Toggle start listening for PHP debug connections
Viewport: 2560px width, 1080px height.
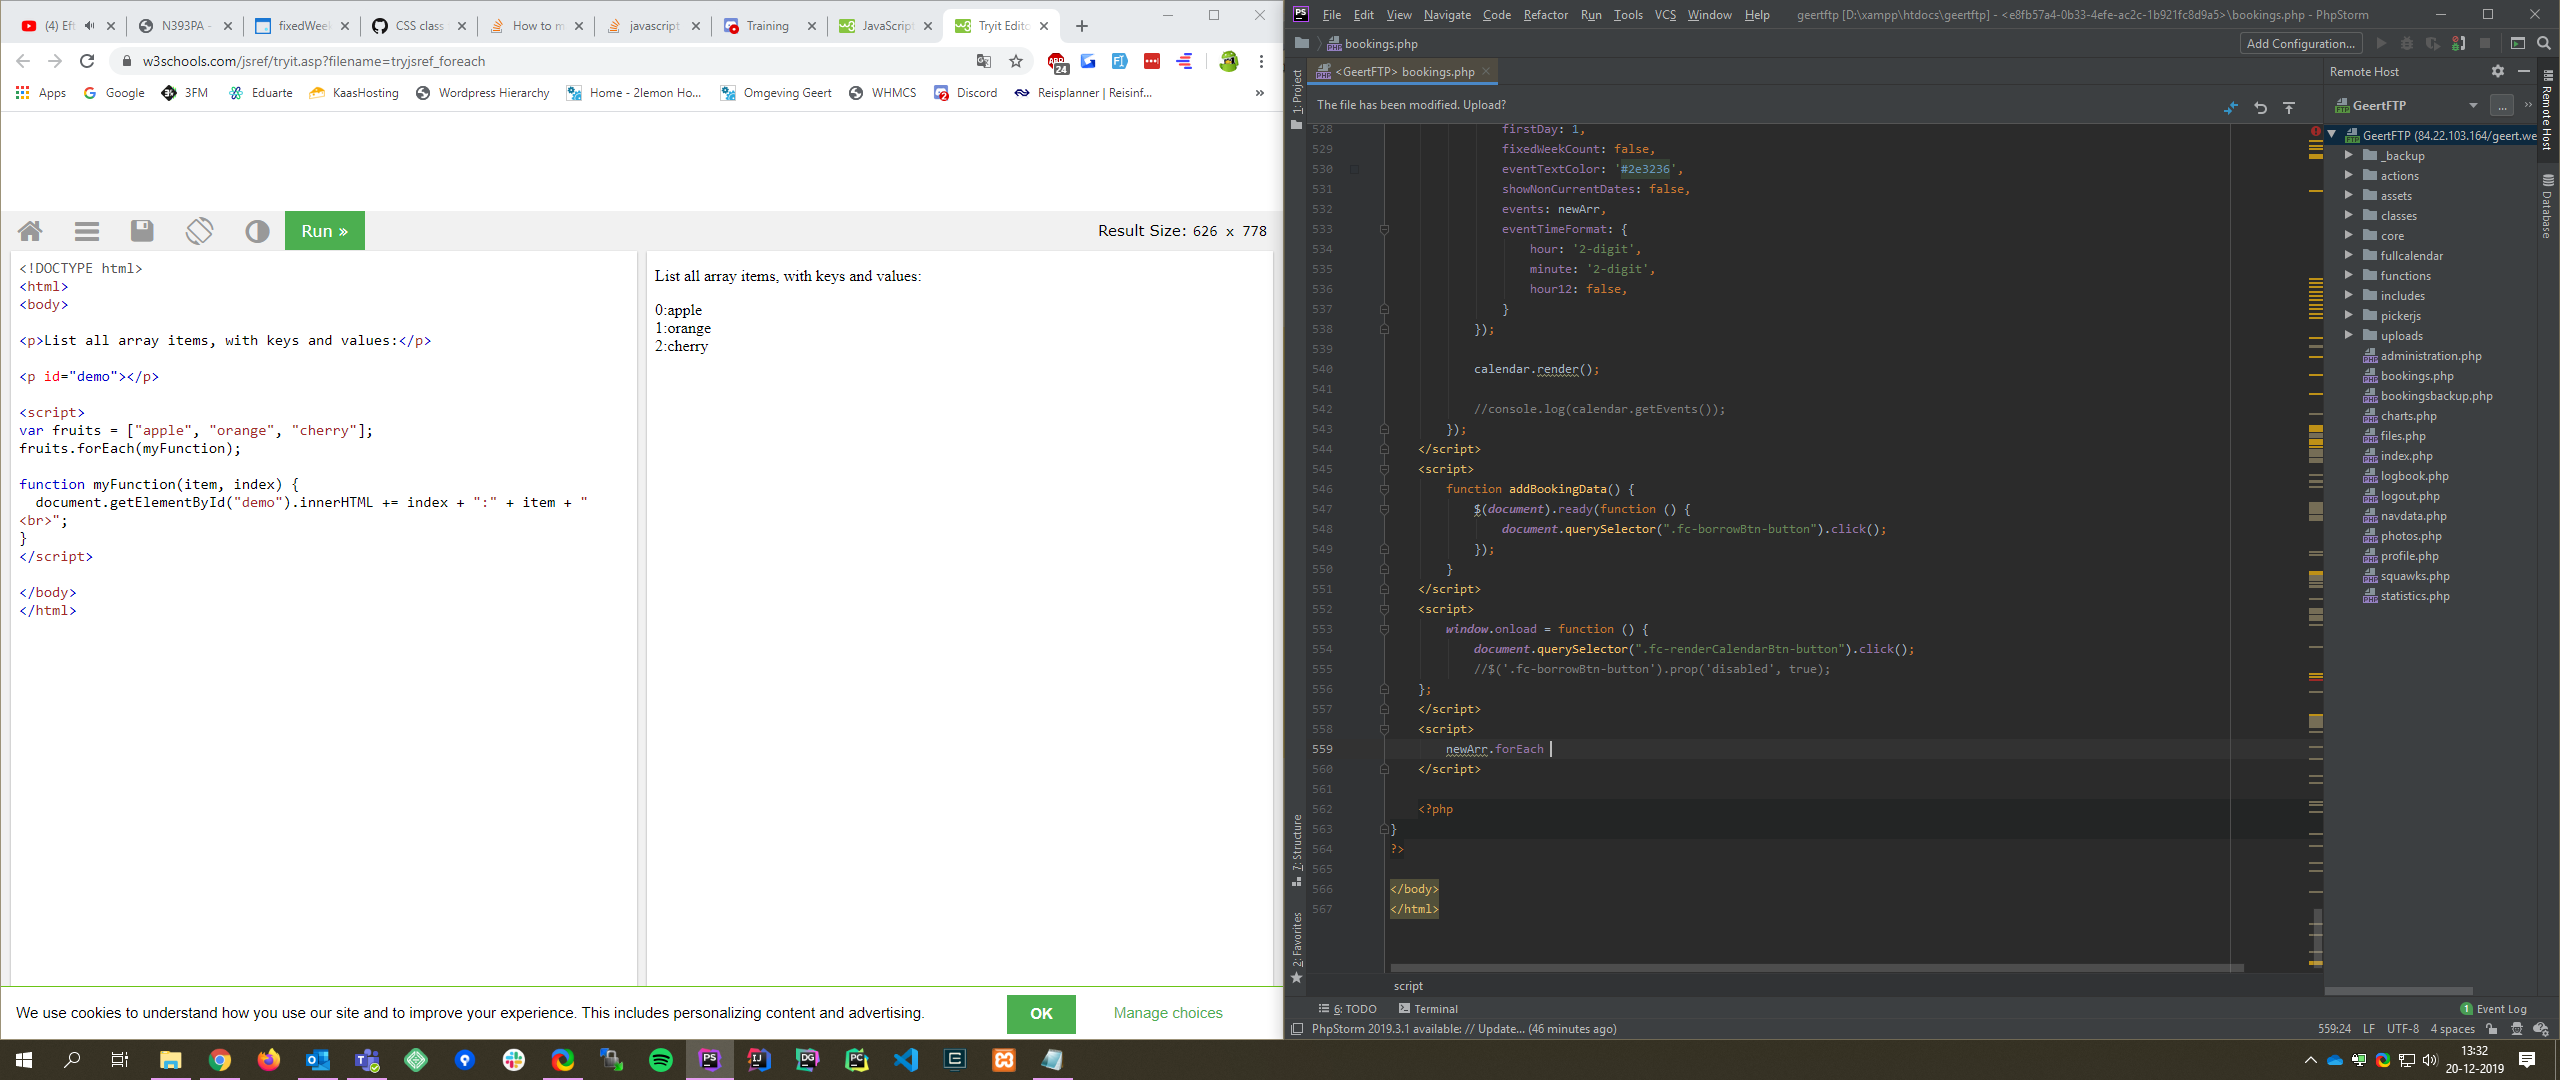pyautogui.click(x=2458, y=43)
